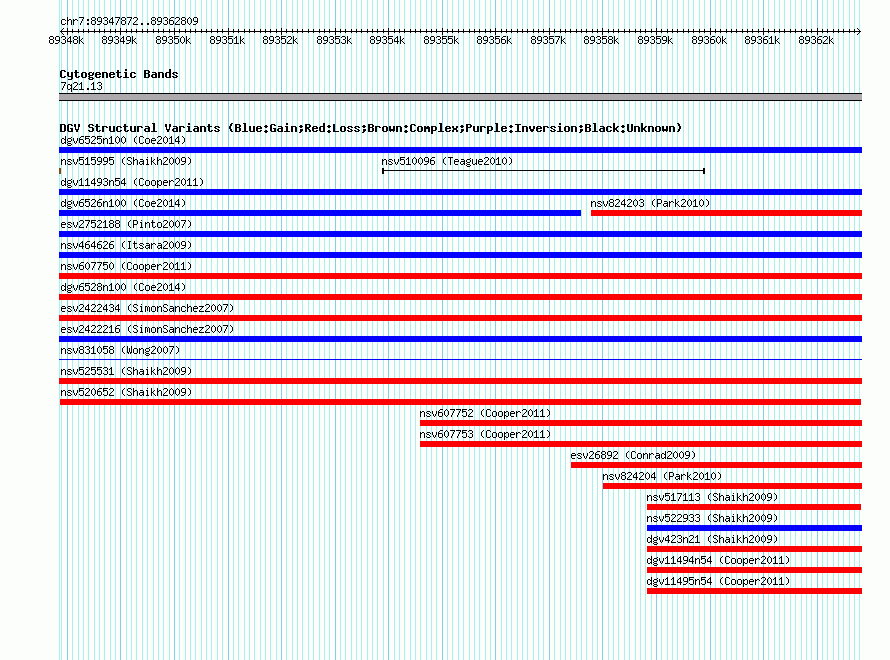Open esv2422434 (SimonSanchez2007) label
890x660 pixels.
click(x=147, y=308)
